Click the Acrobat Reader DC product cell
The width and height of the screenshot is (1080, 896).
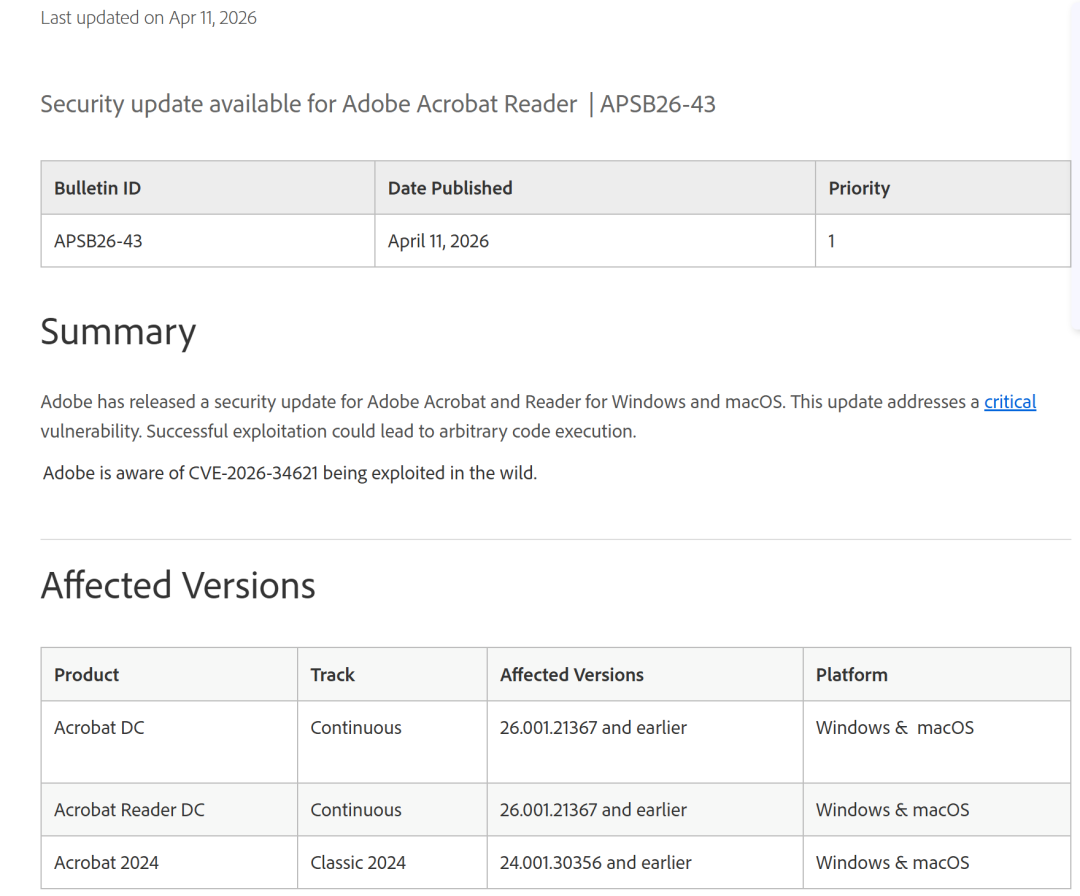point(129,810)
